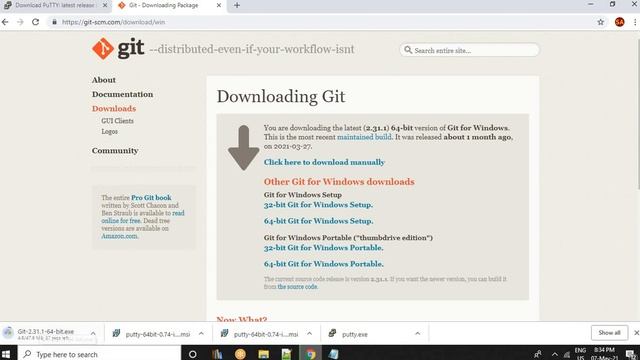Open the Community section
The height and width of the screenshot is (360, 640).
tap(115, 151)
